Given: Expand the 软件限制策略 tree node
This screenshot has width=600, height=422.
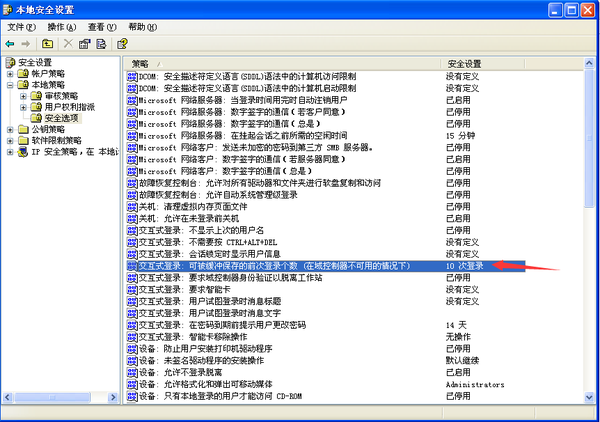Looking at the screenshot, I should pyautogui.click(x=10, y=141).
